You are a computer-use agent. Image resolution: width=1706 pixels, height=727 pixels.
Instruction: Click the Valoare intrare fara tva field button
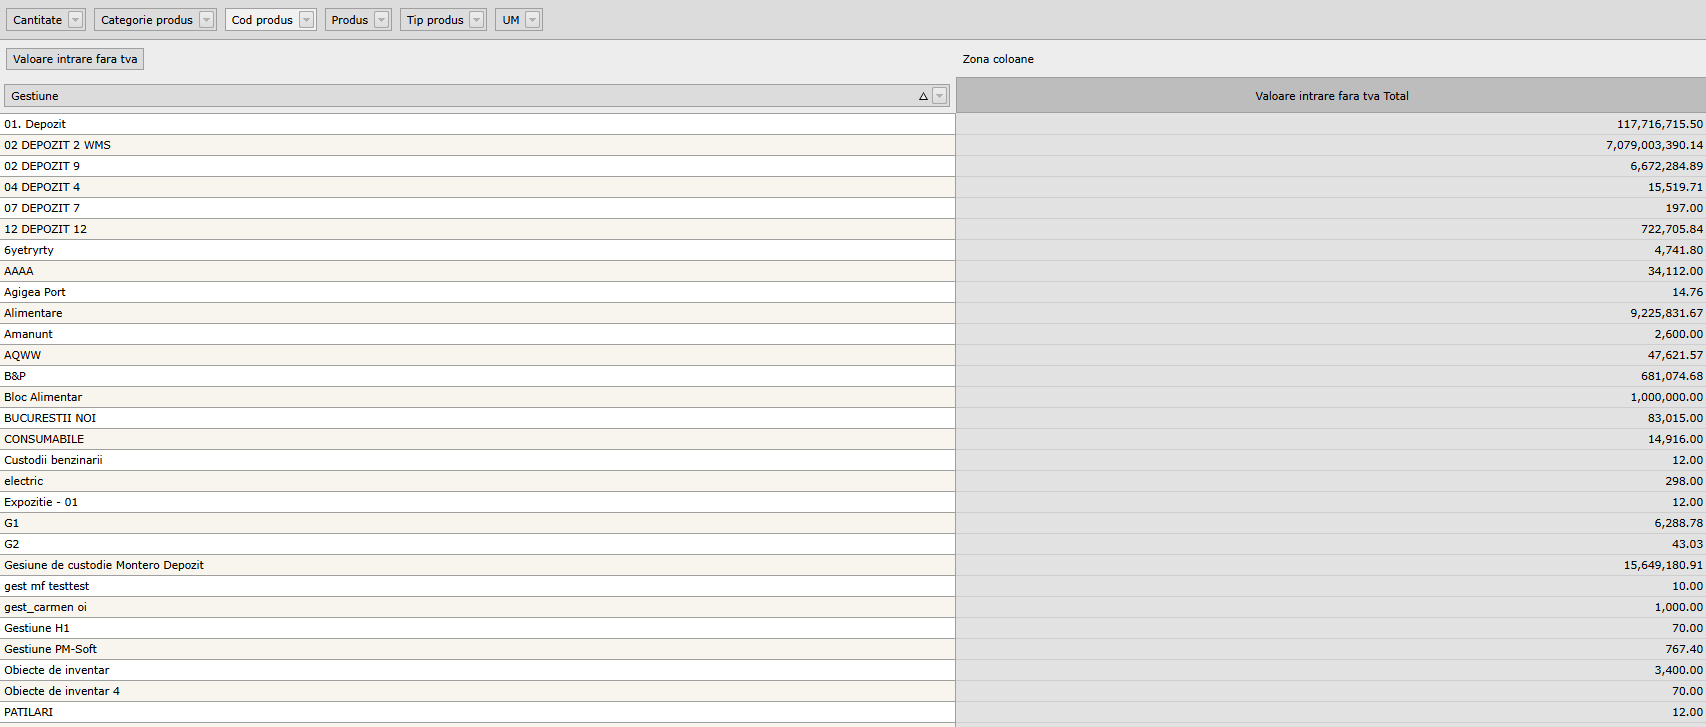[x=75, y=59]
